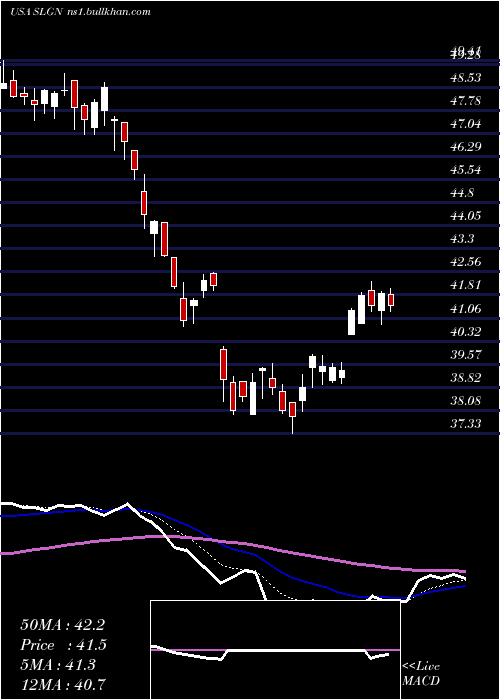
Task: Click the 38.08 price axis label
Action: pyautogui.click(x=466, y=400)
